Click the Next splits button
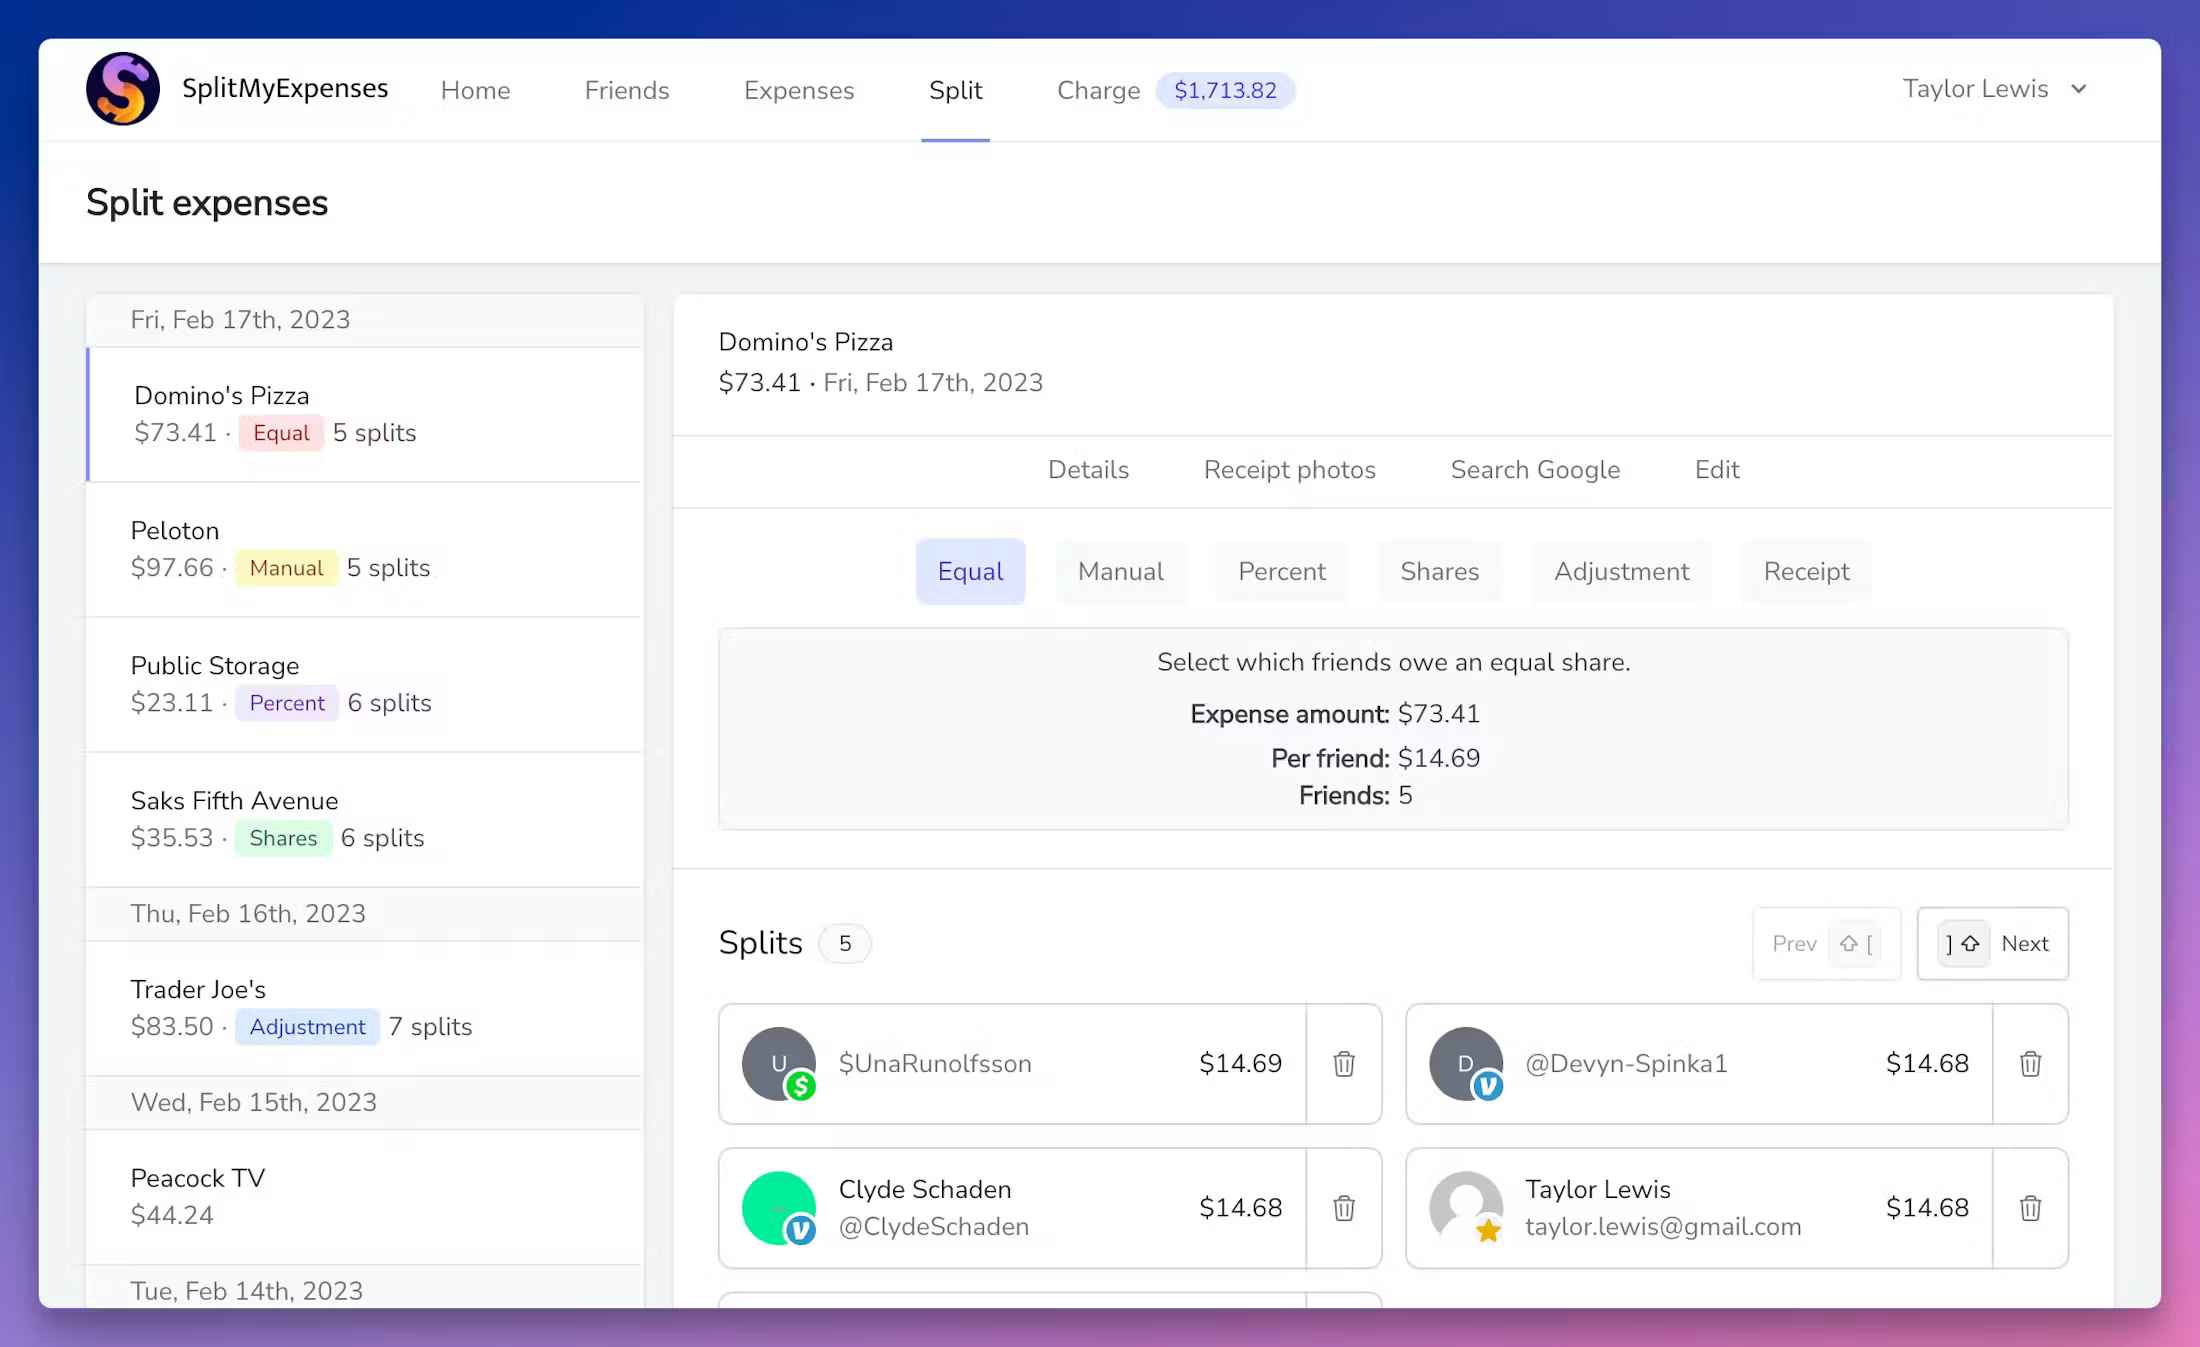This screenshot has height=1347, width=2200. coord(1992,943)
